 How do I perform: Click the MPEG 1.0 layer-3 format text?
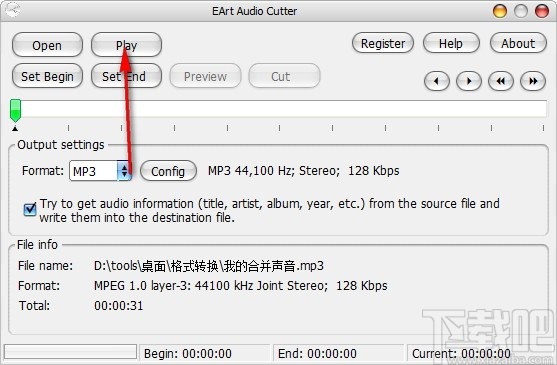[240, 286]
